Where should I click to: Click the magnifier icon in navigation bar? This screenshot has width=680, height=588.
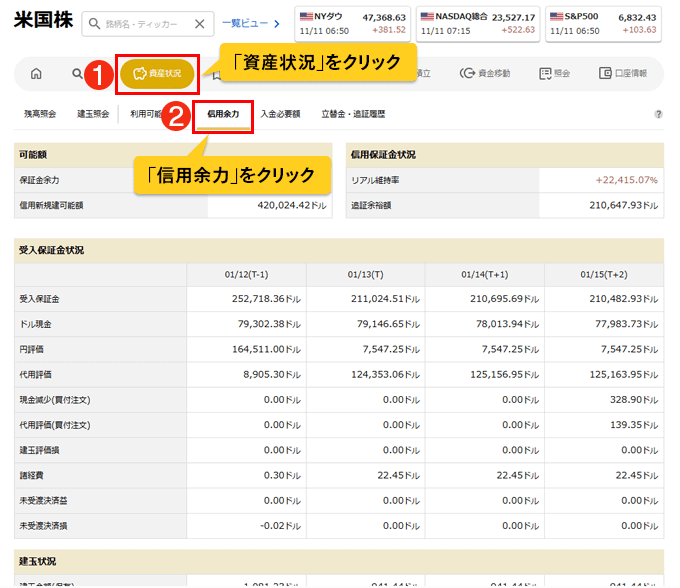tap(77, 74)
